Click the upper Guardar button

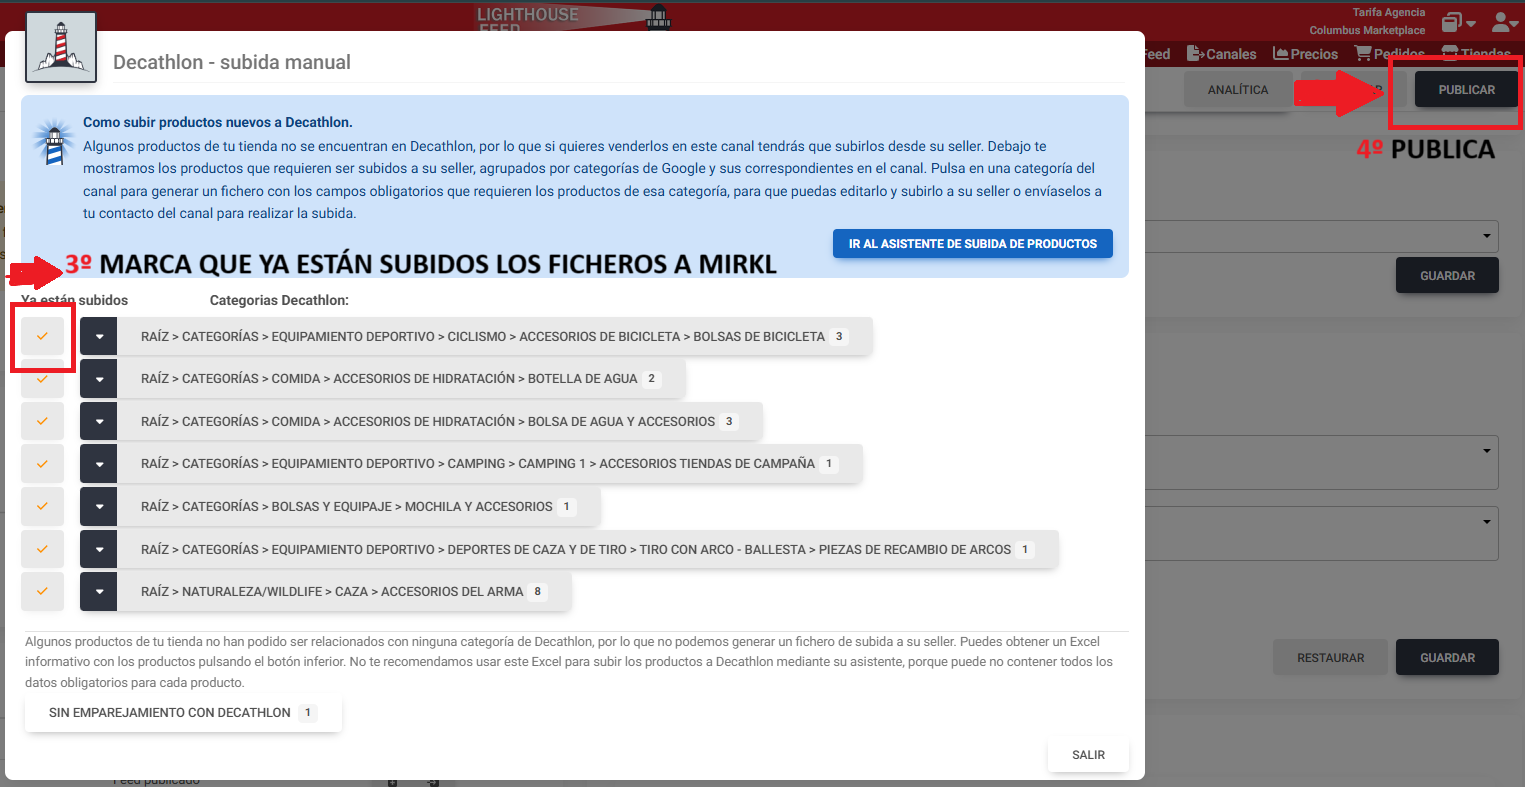1447,275
